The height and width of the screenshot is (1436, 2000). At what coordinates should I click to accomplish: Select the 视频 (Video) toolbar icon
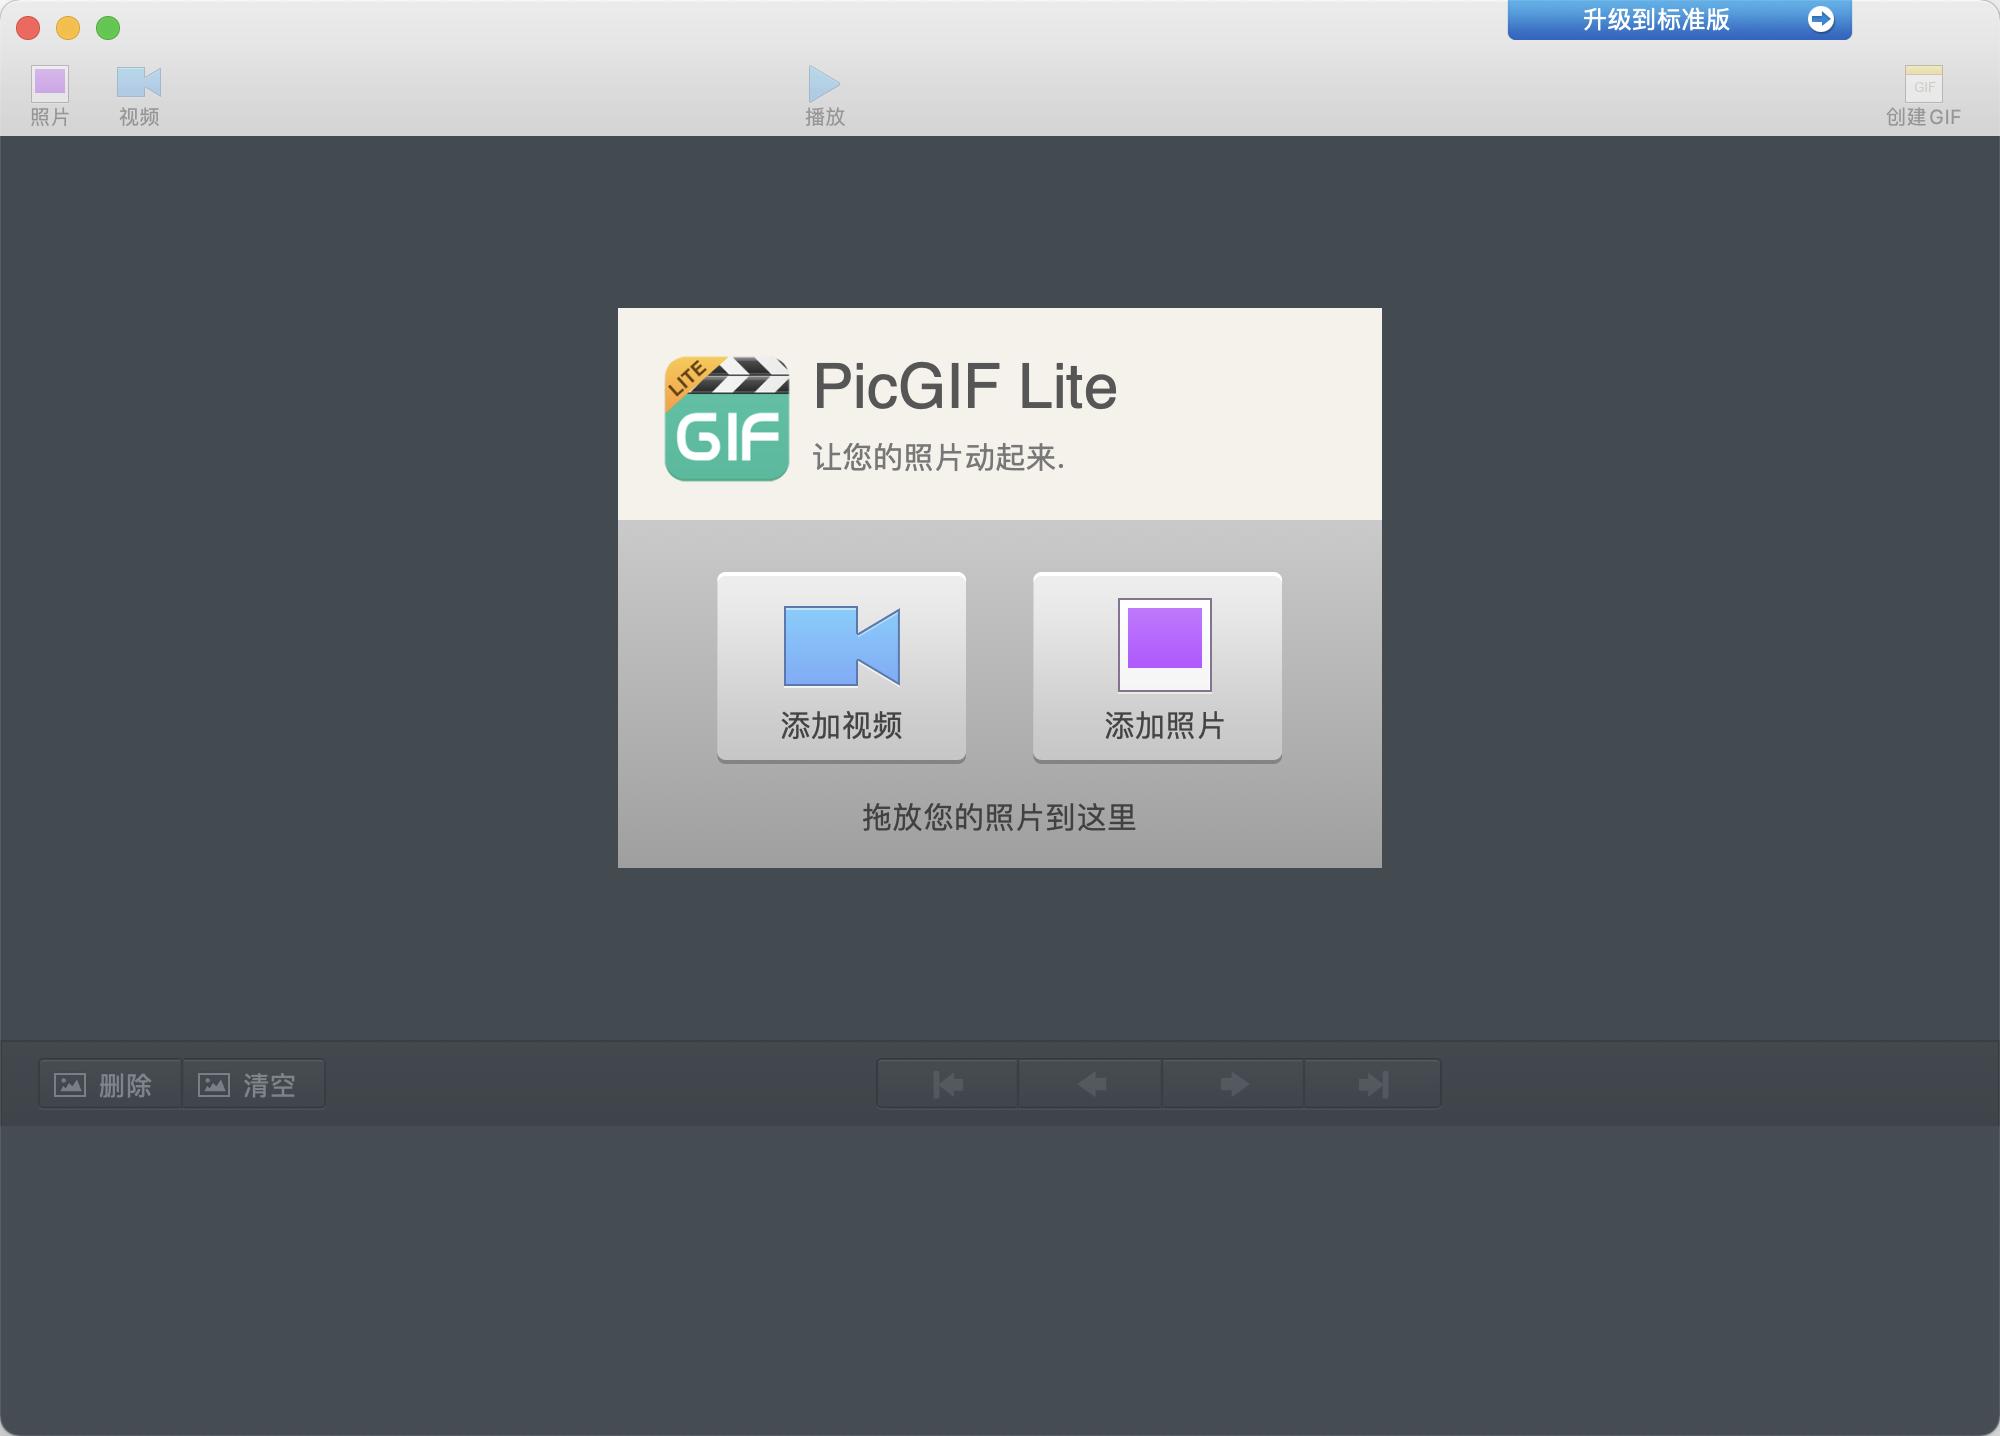[x=139, y=83]
